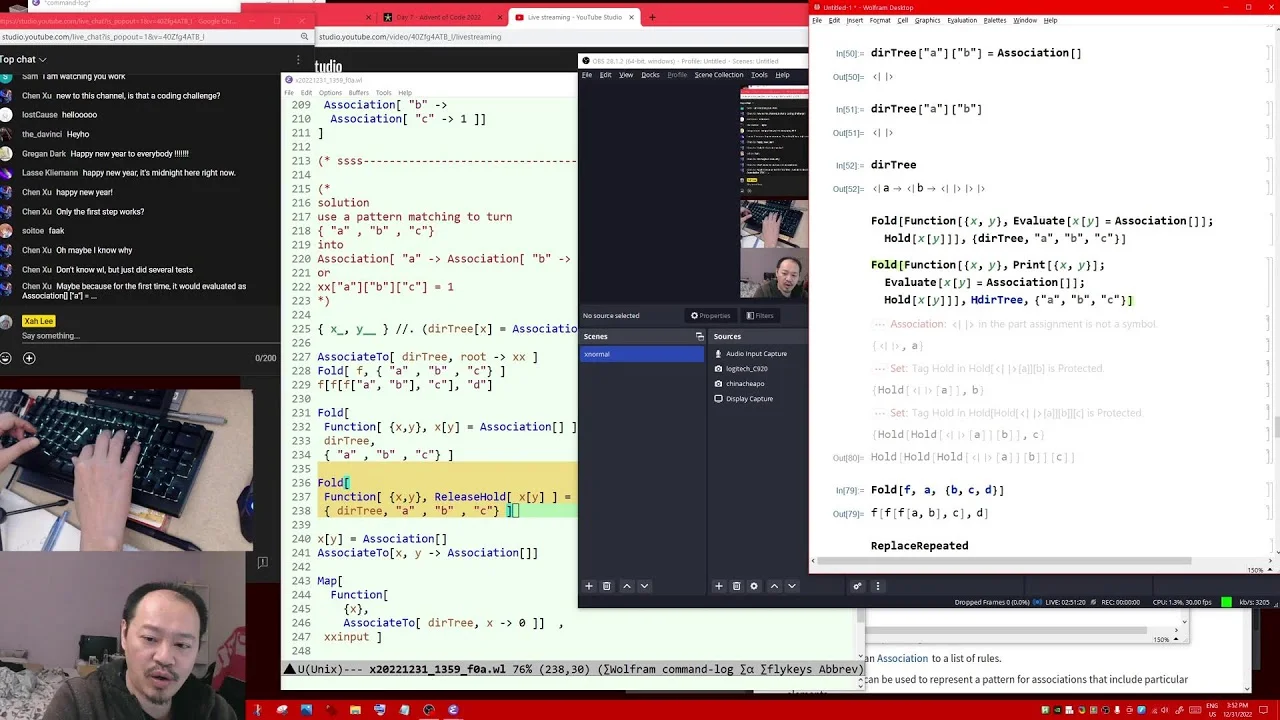1280x720 pixels.
Task: Open the Properties button in OBS
Action: coord(710,316)
